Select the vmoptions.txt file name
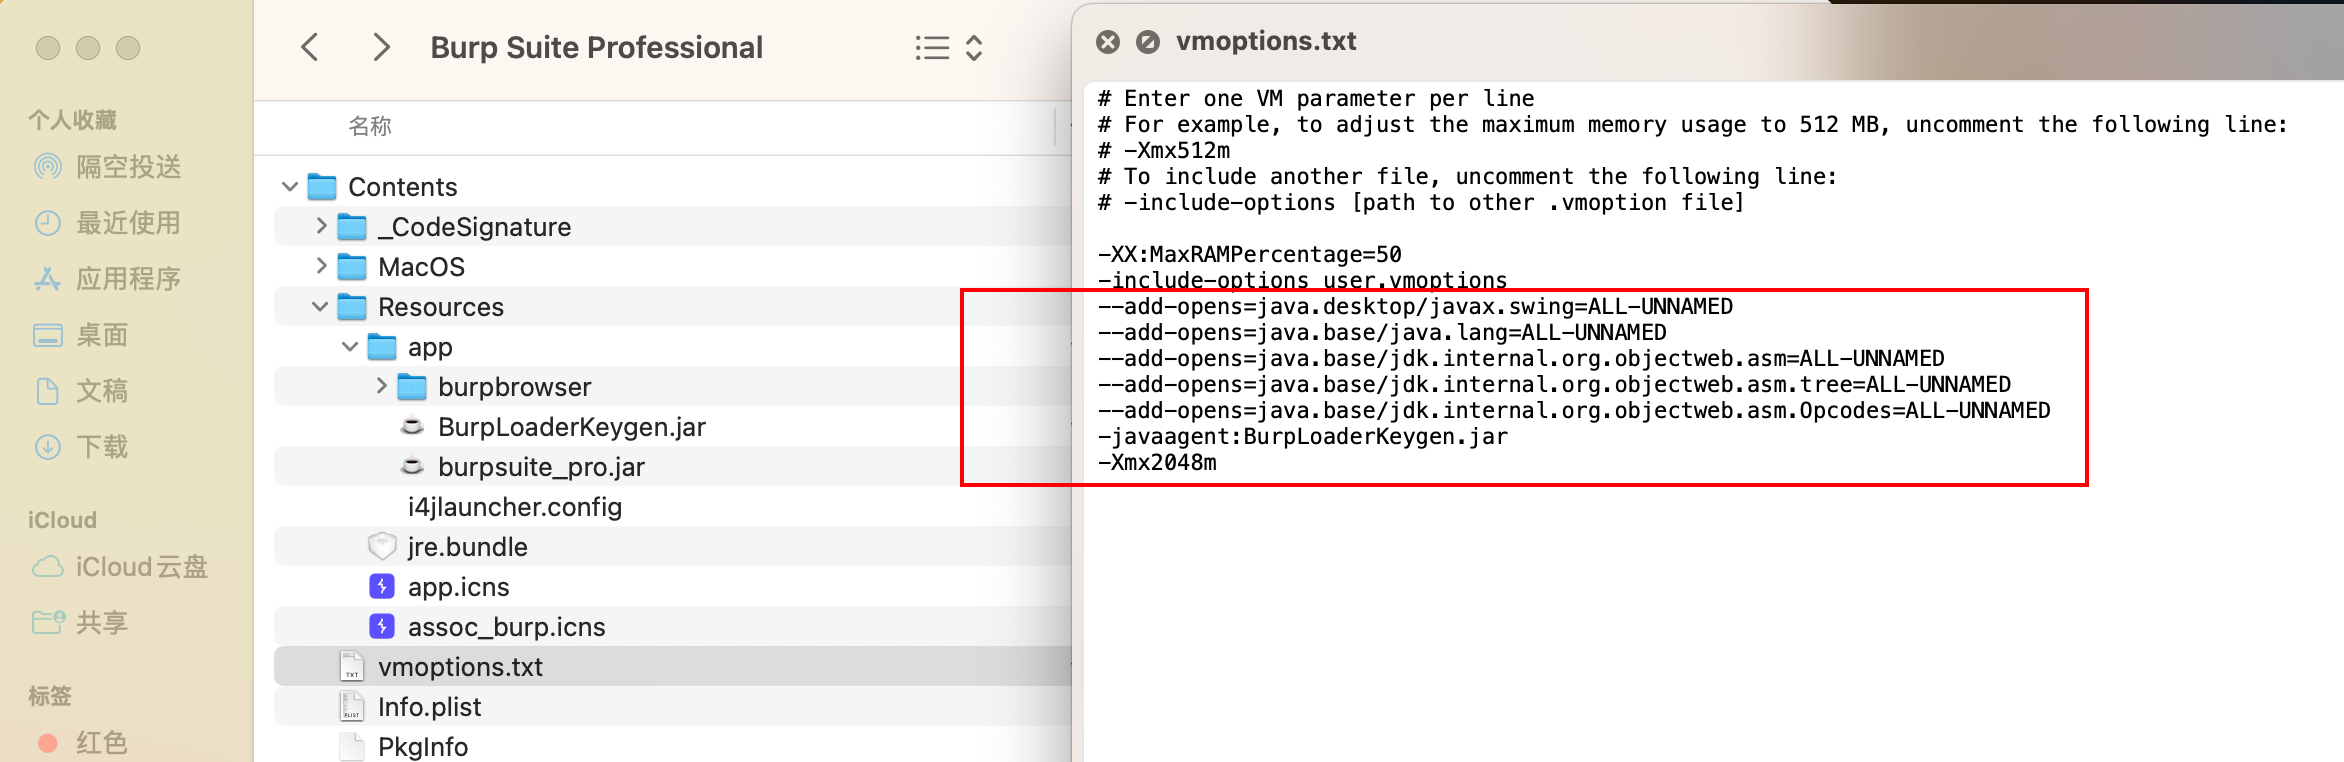Screen dimensions: 2344x762 point(460,666)
